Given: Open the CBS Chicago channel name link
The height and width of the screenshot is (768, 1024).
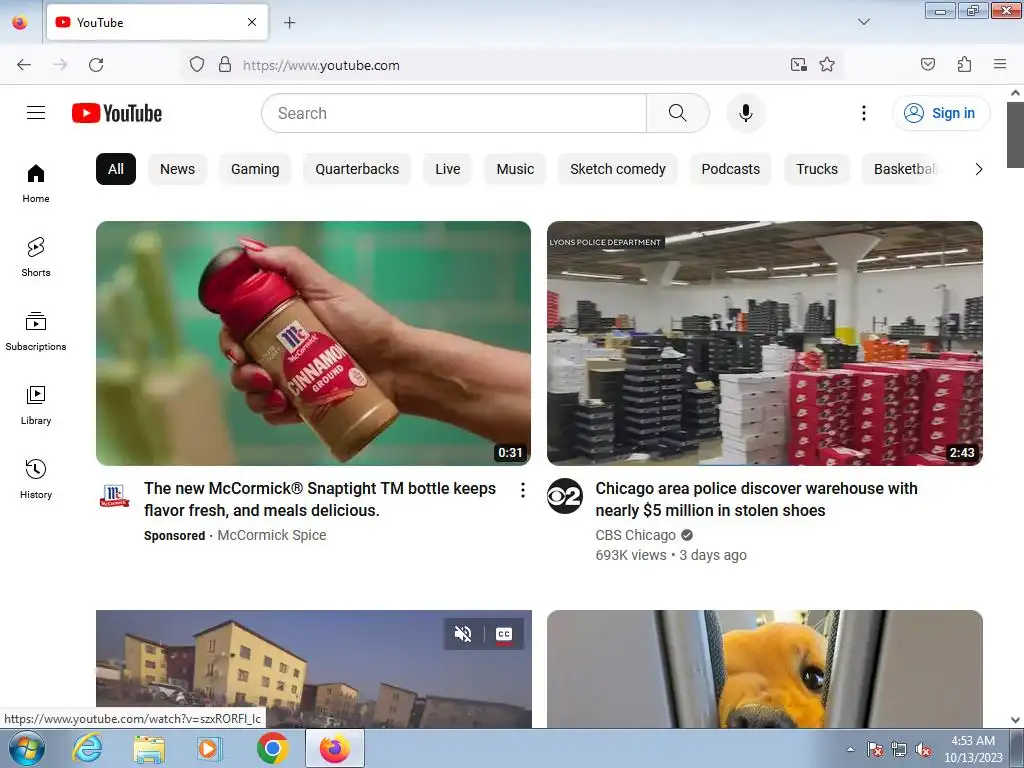Looking at the screenshot, I should [635, 535].
